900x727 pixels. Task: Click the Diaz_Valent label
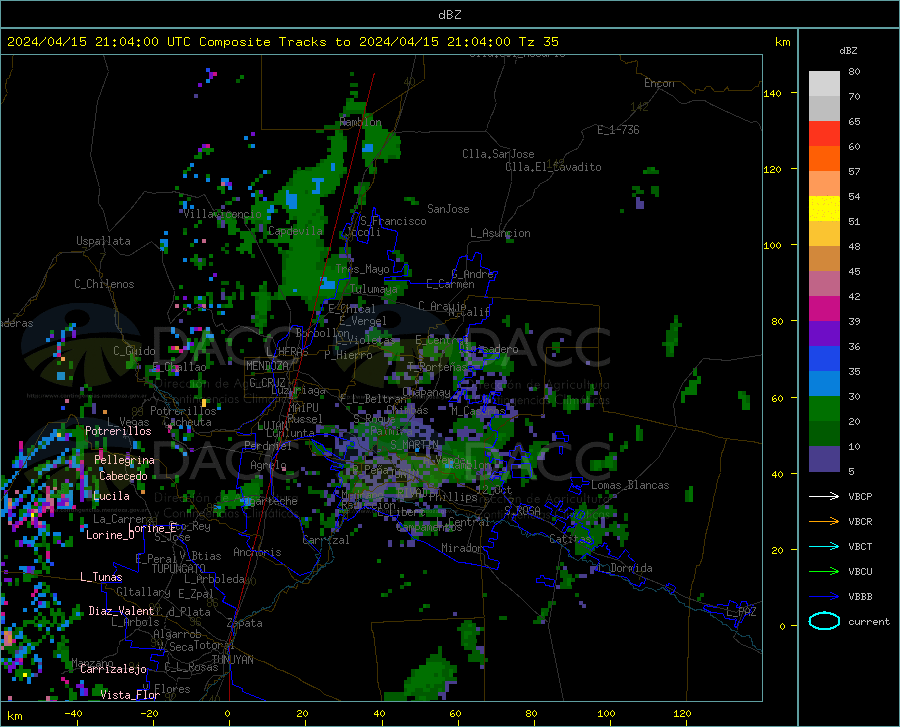tap(121, 611)
